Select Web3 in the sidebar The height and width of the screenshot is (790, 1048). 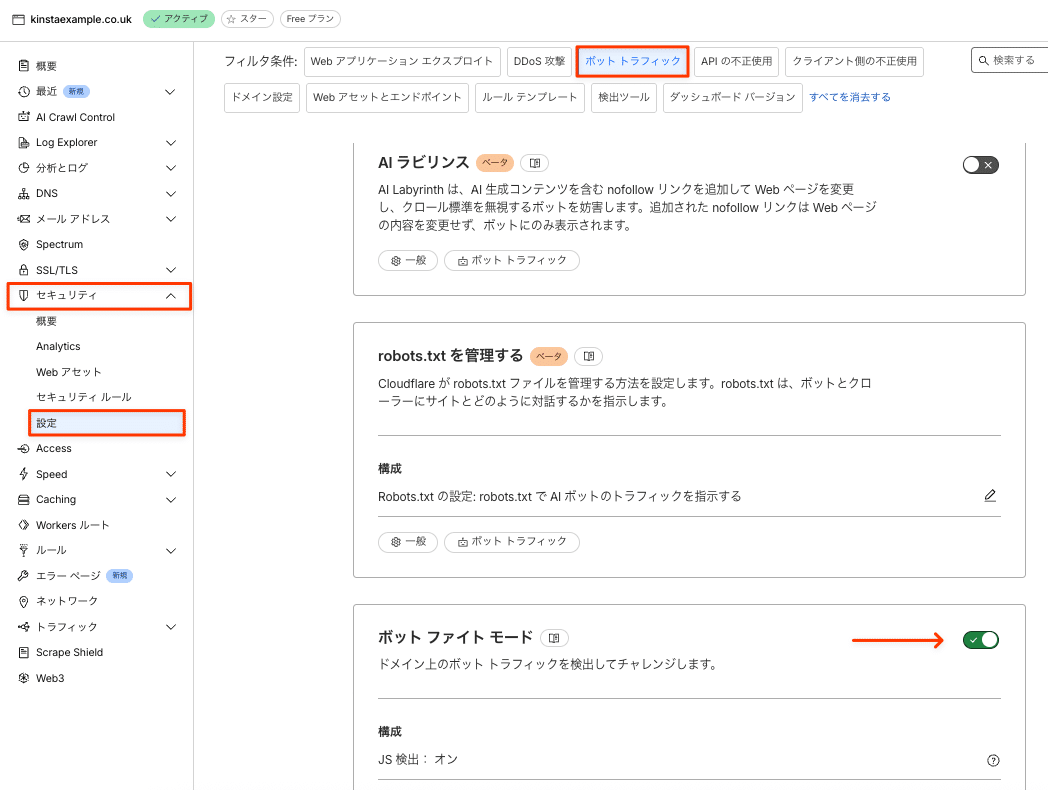coord(48,678)
